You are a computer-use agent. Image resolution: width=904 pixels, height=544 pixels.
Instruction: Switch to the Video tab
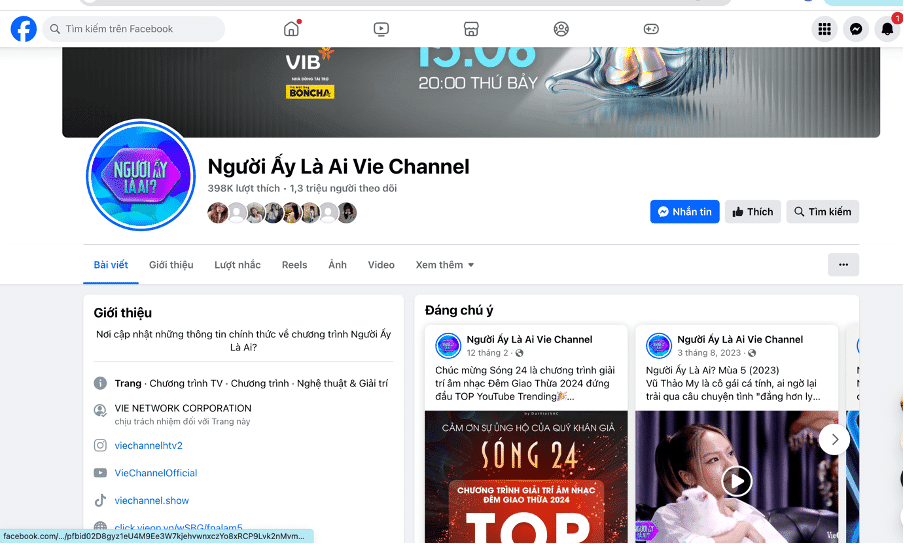[x=381, y=265]
